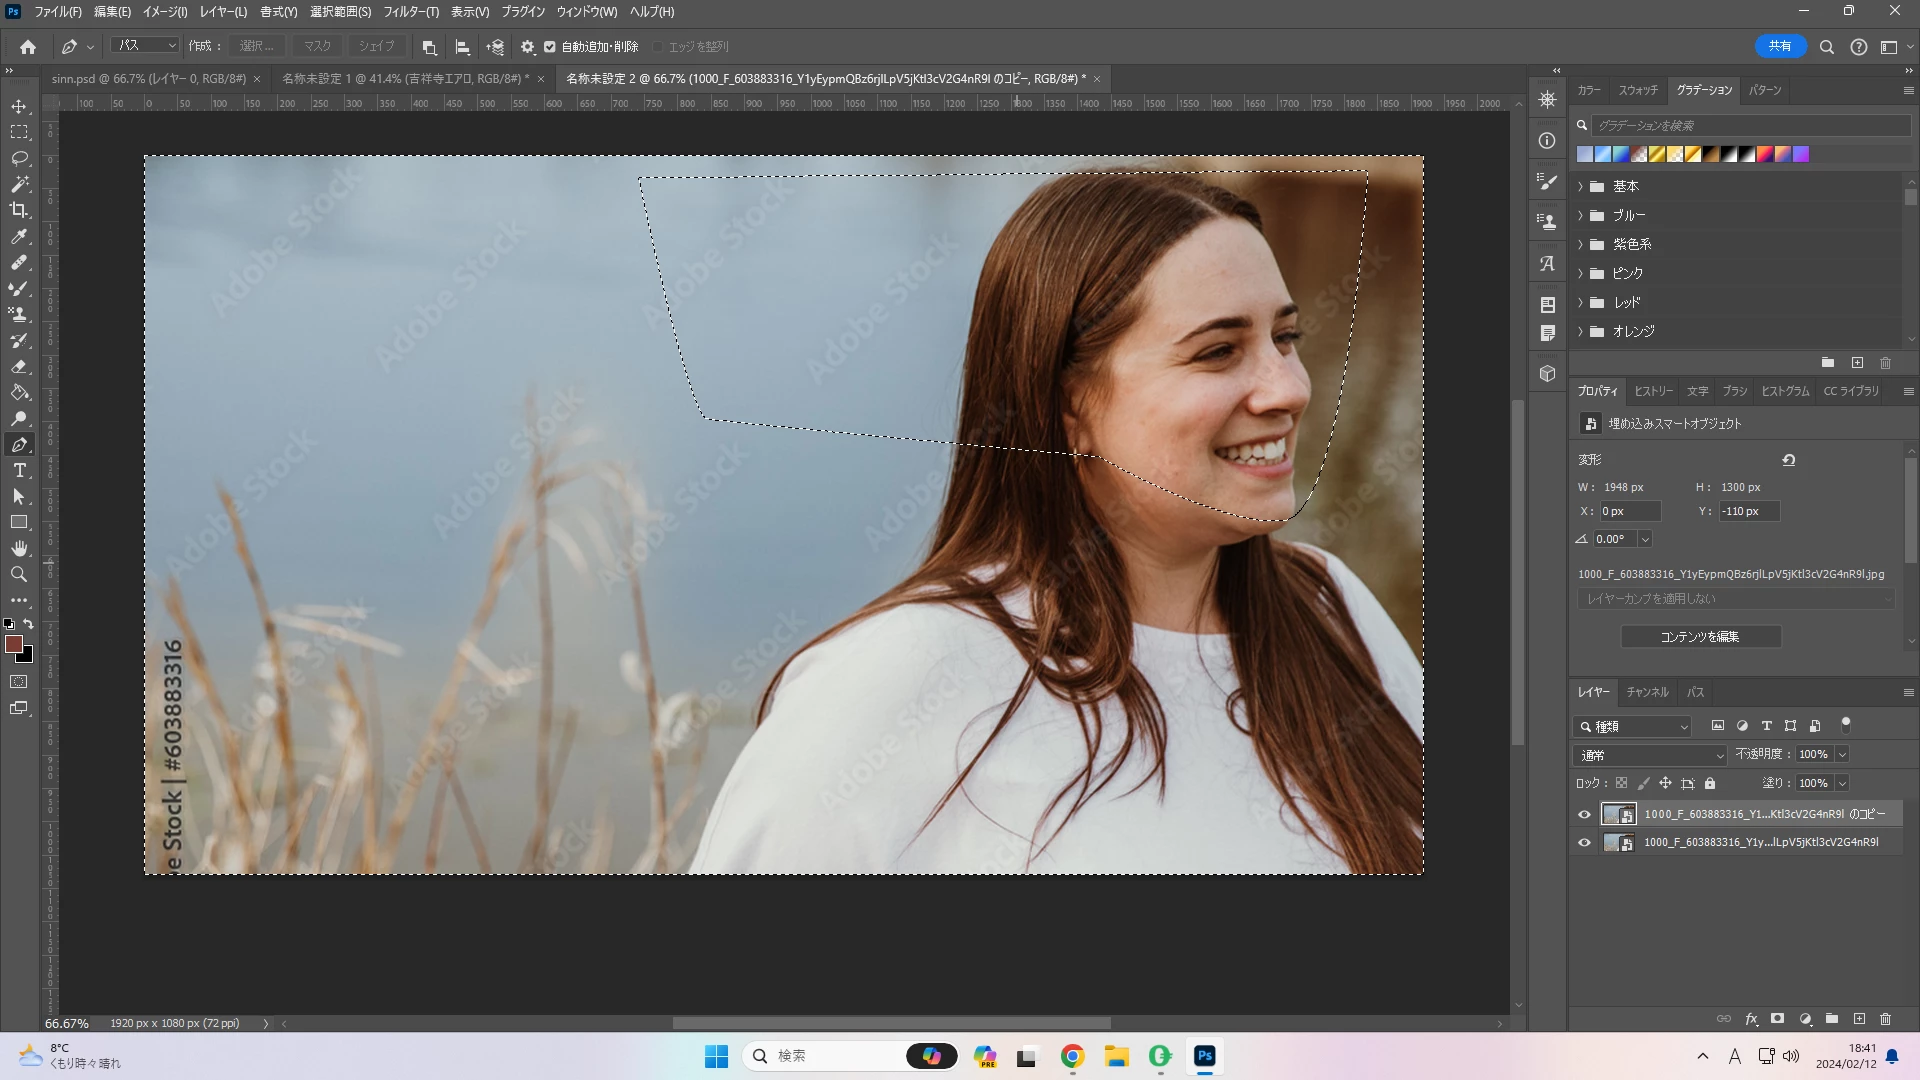
Task: Click the 共有 share button
Action: coord(1780,46)
